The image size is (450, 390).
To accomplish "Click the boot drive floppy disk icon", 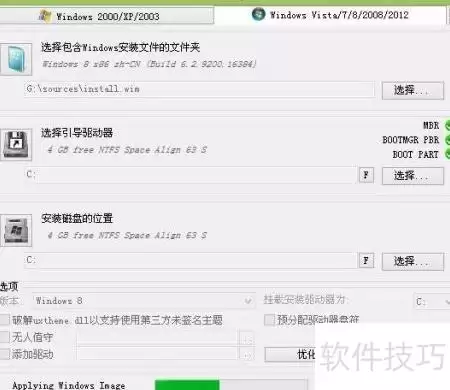I will tap(16, 144).
